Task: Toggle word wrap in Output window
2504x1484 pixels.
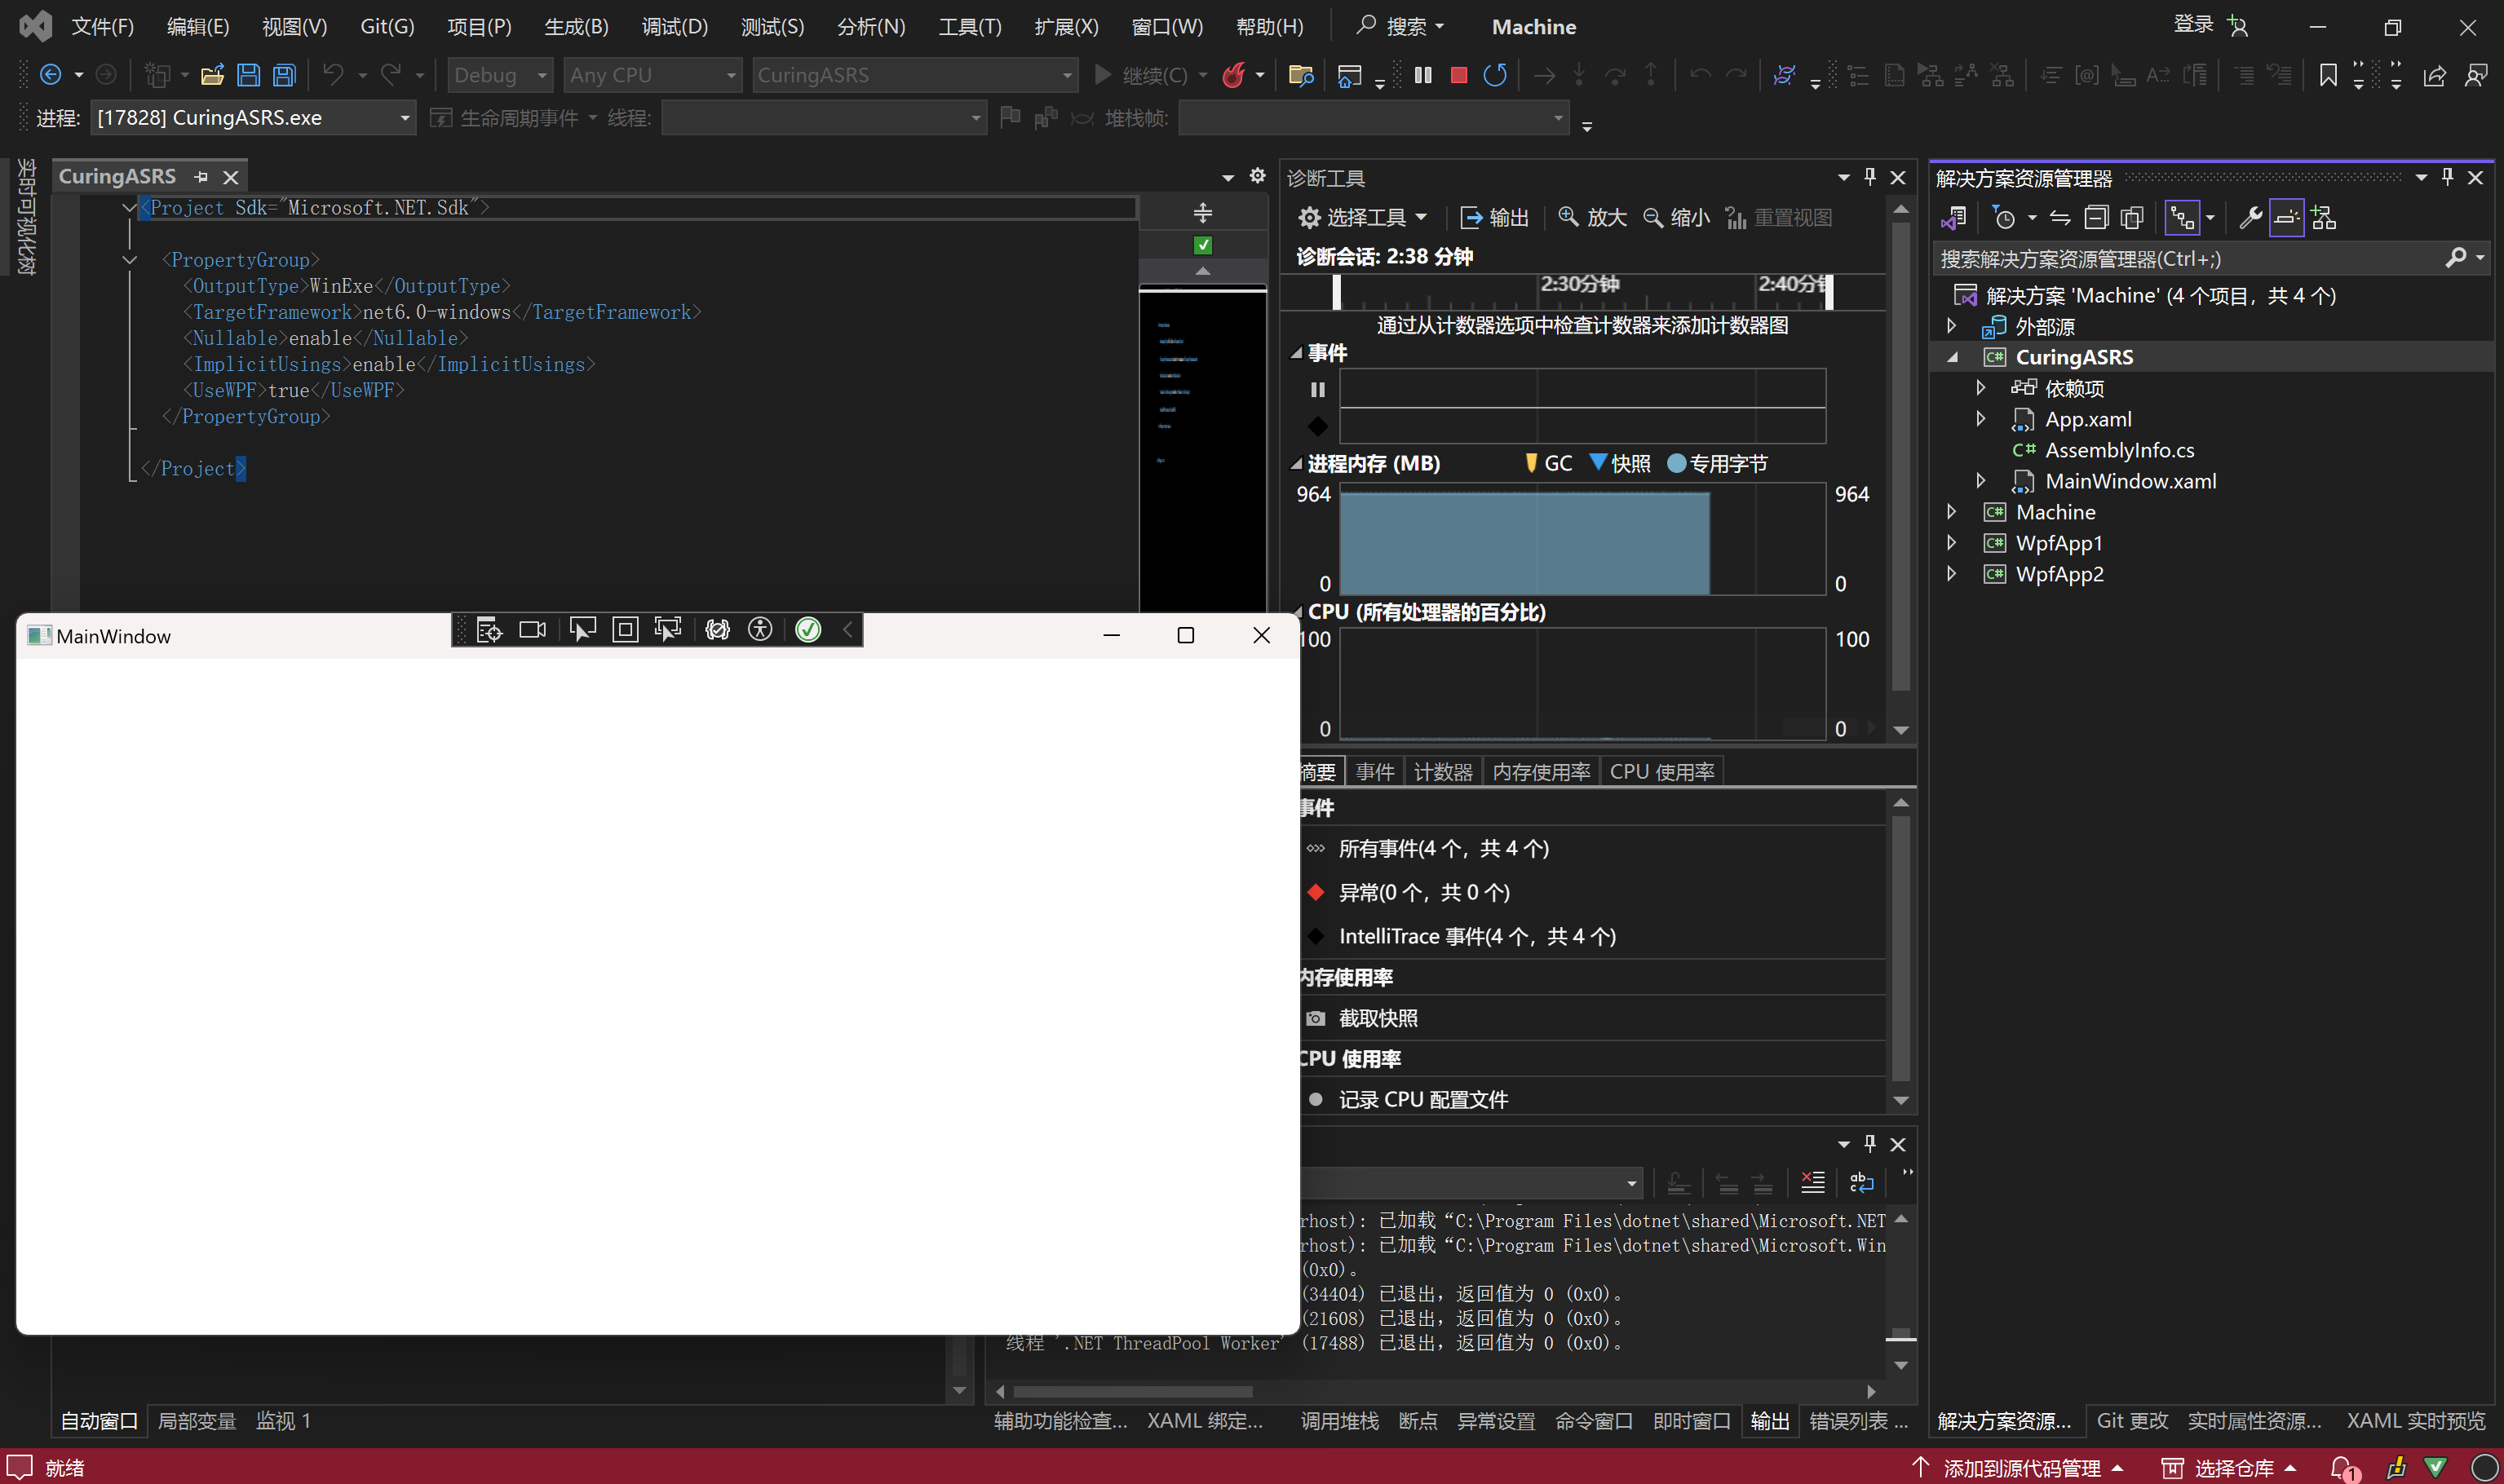Action: pyautogui.click(x=1861, y=1182)
